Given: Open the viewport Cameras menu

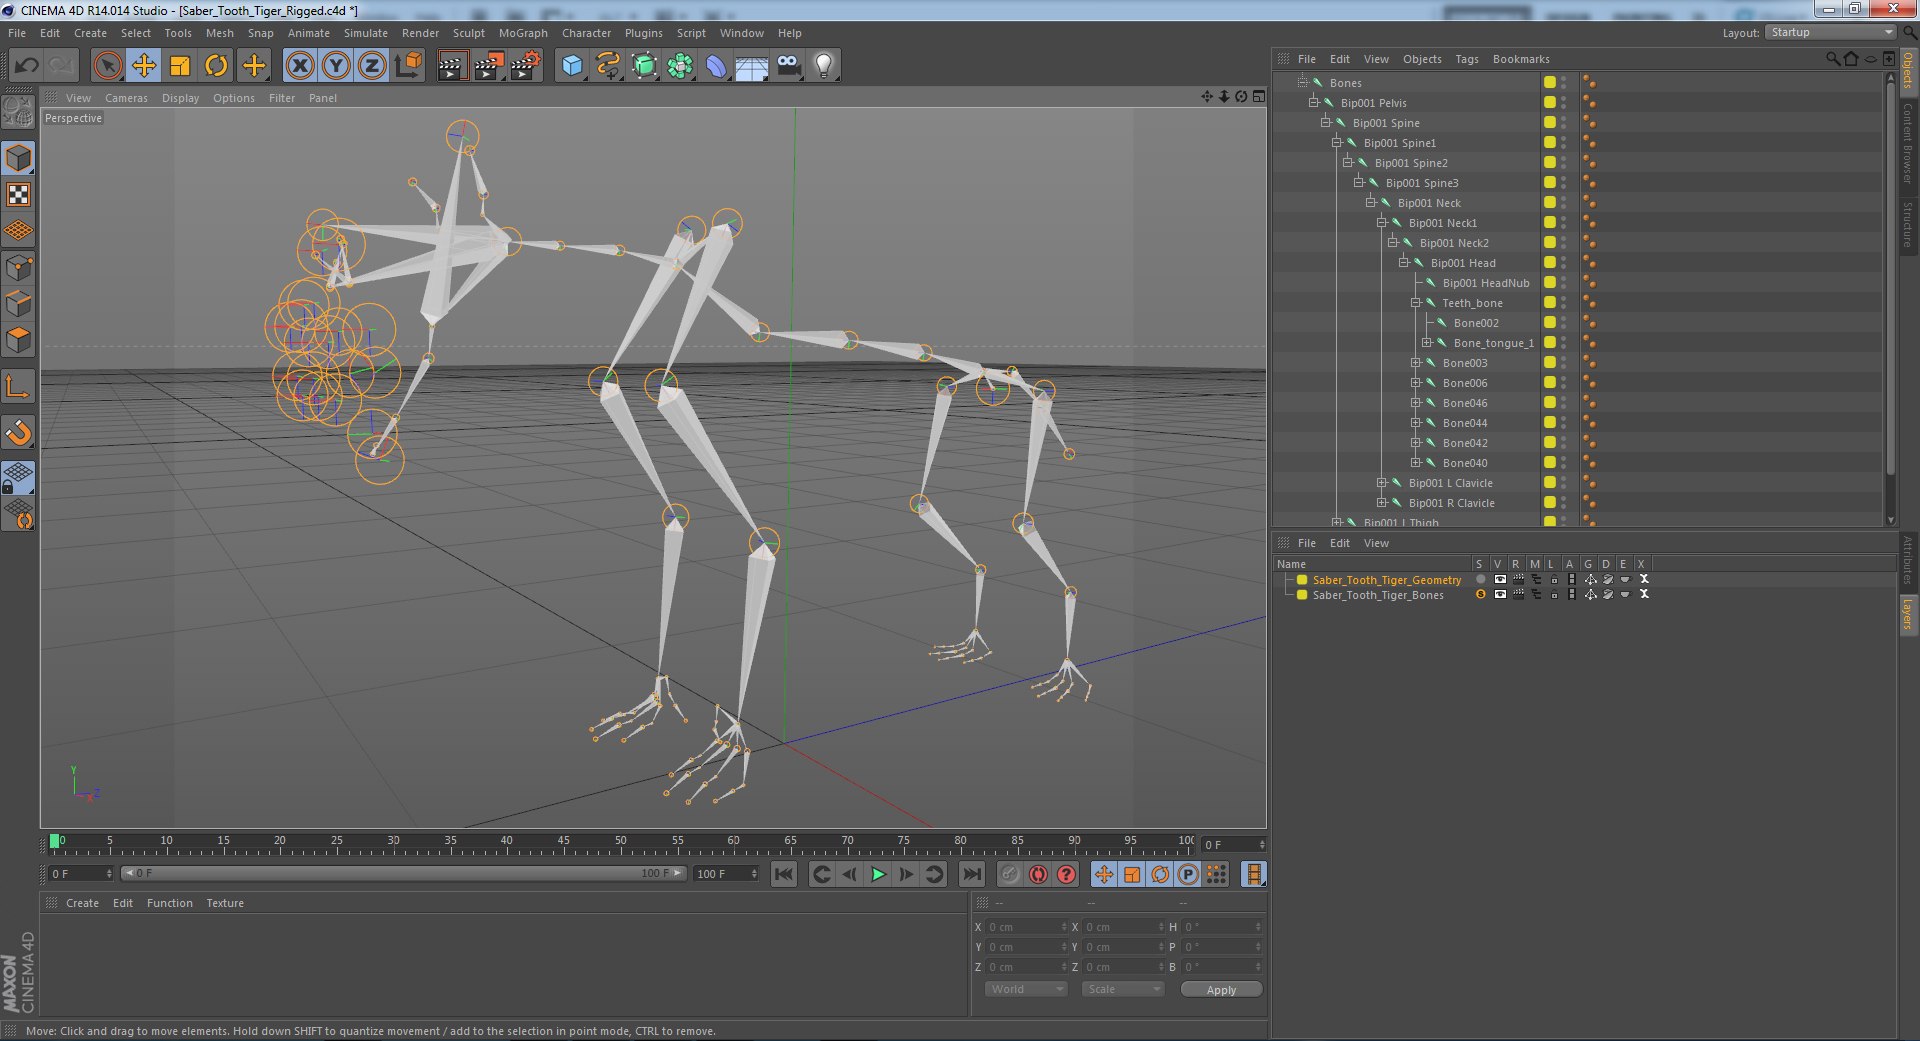Looking at the screenshot, I should (x=126, y=98).
